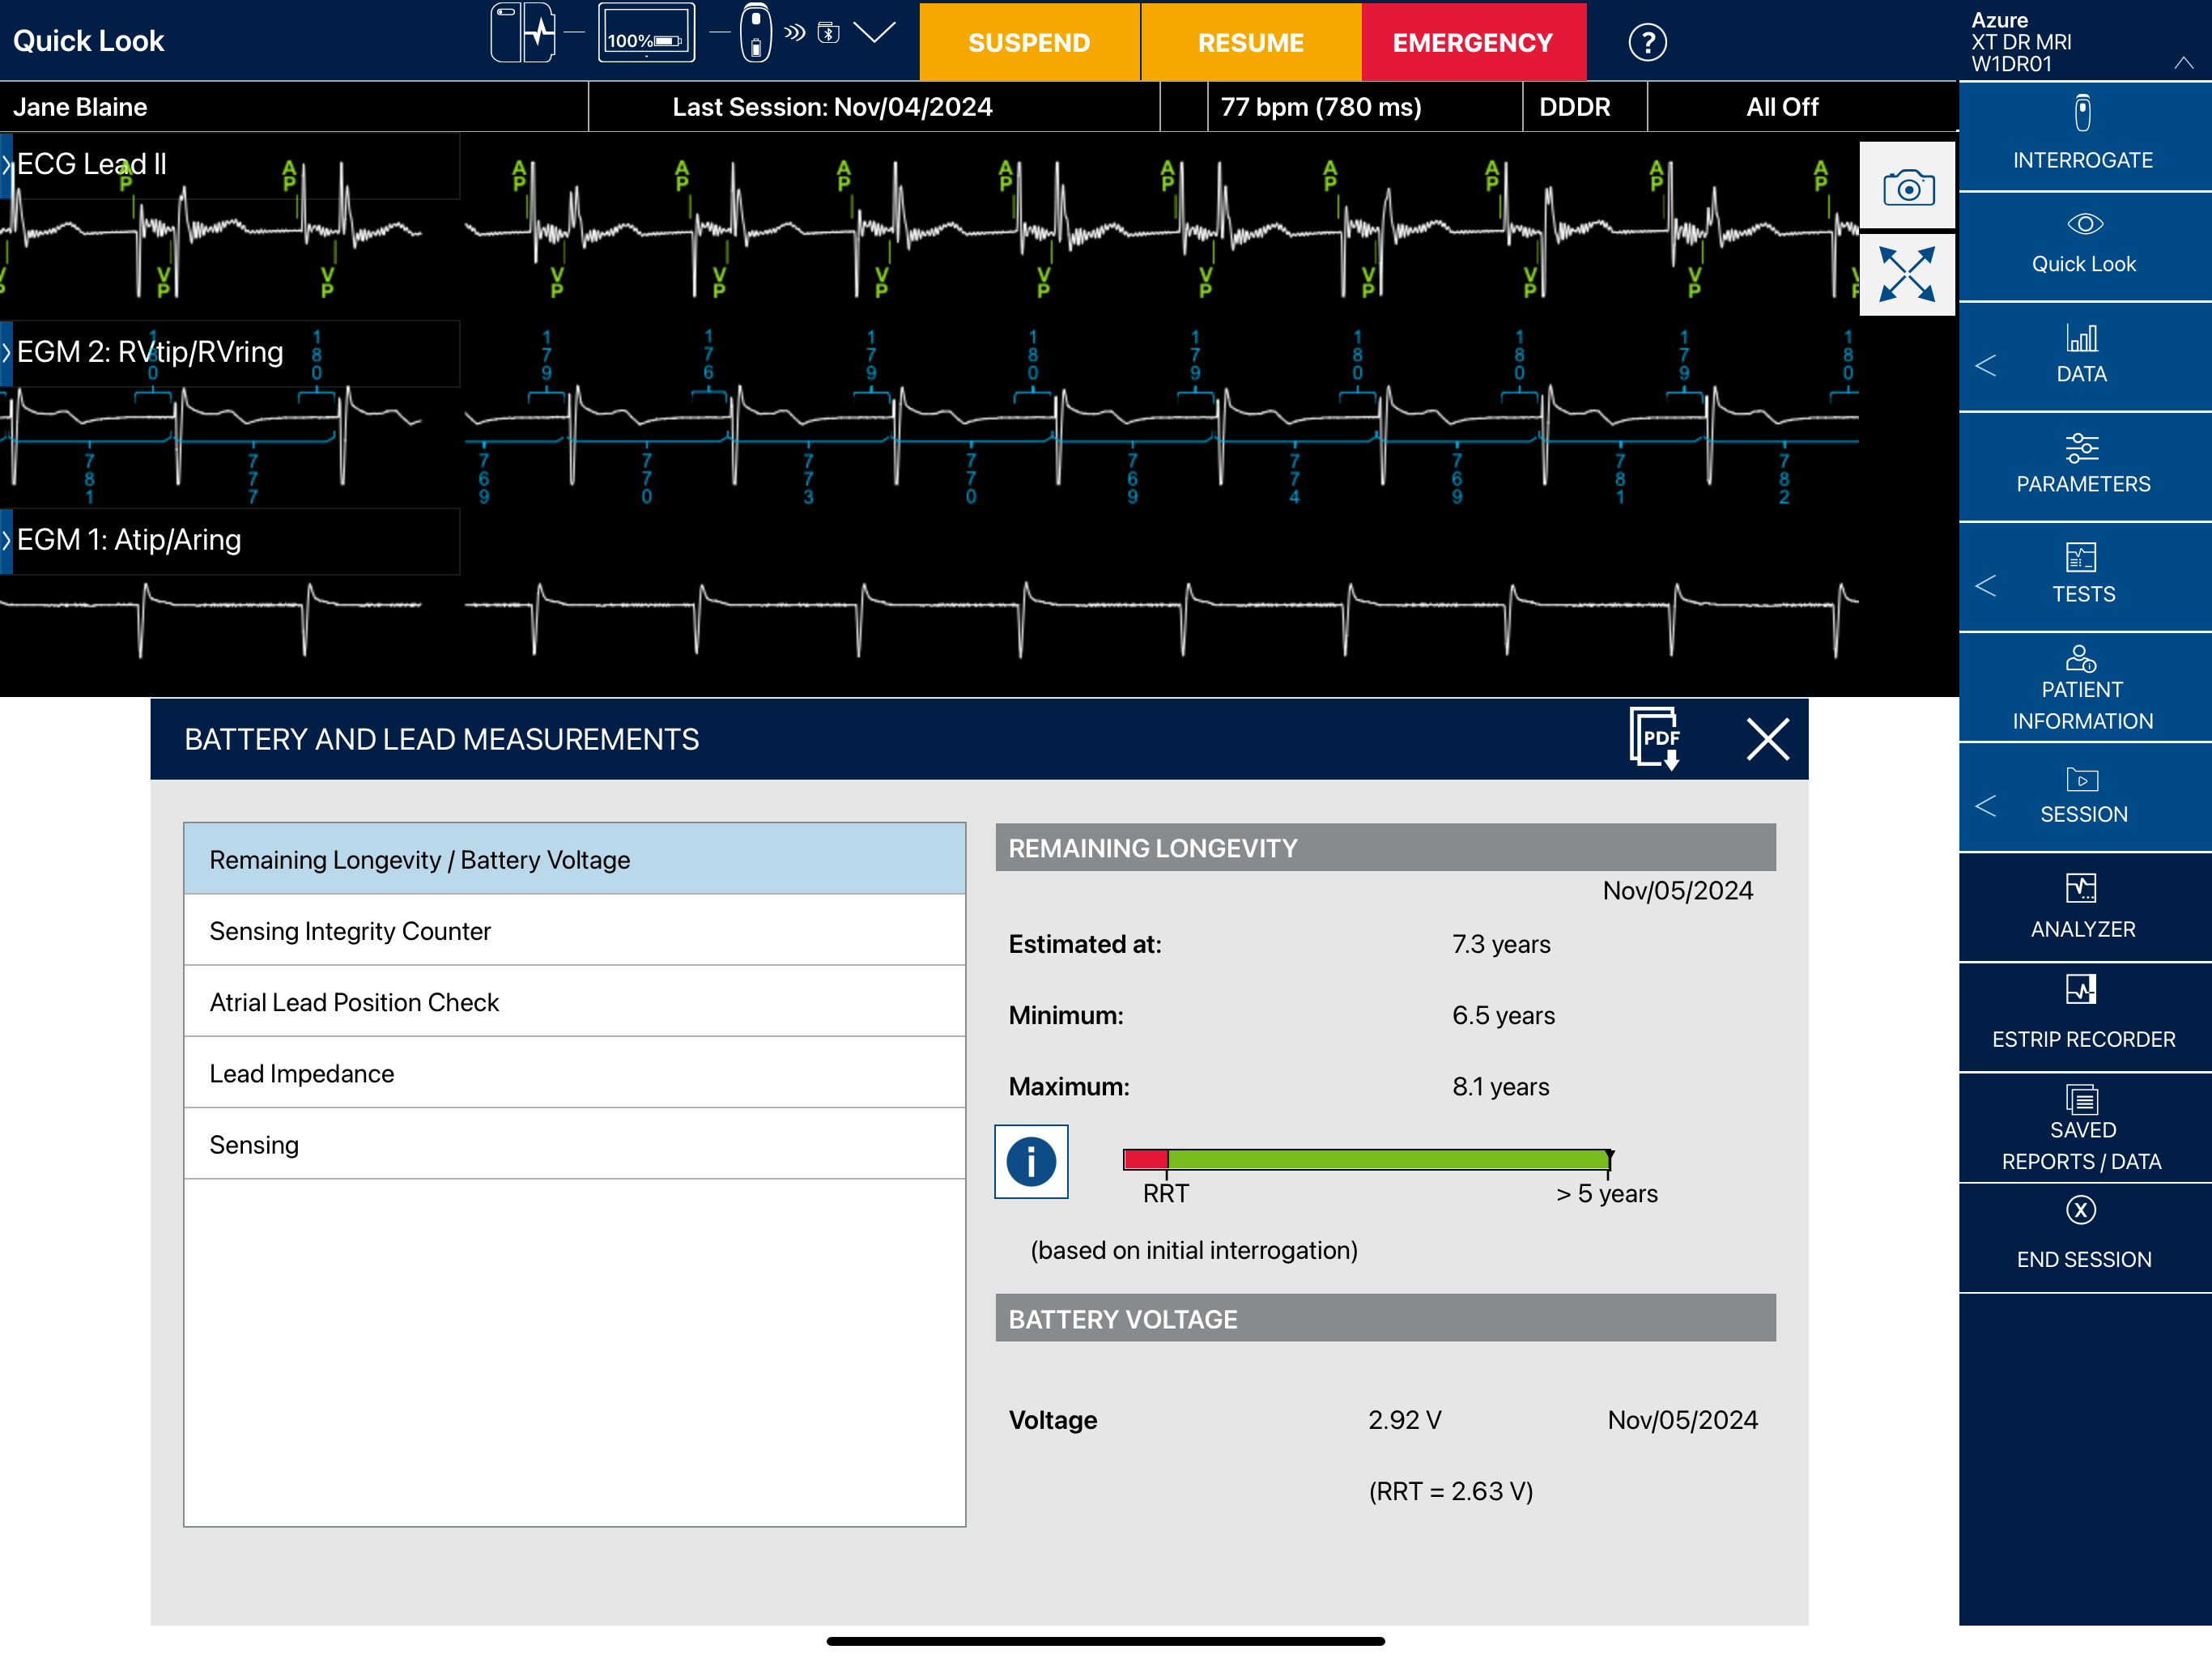Open the help question mark
The height and width of the screenshot is (1658, 2212).
click(1647, 42)
